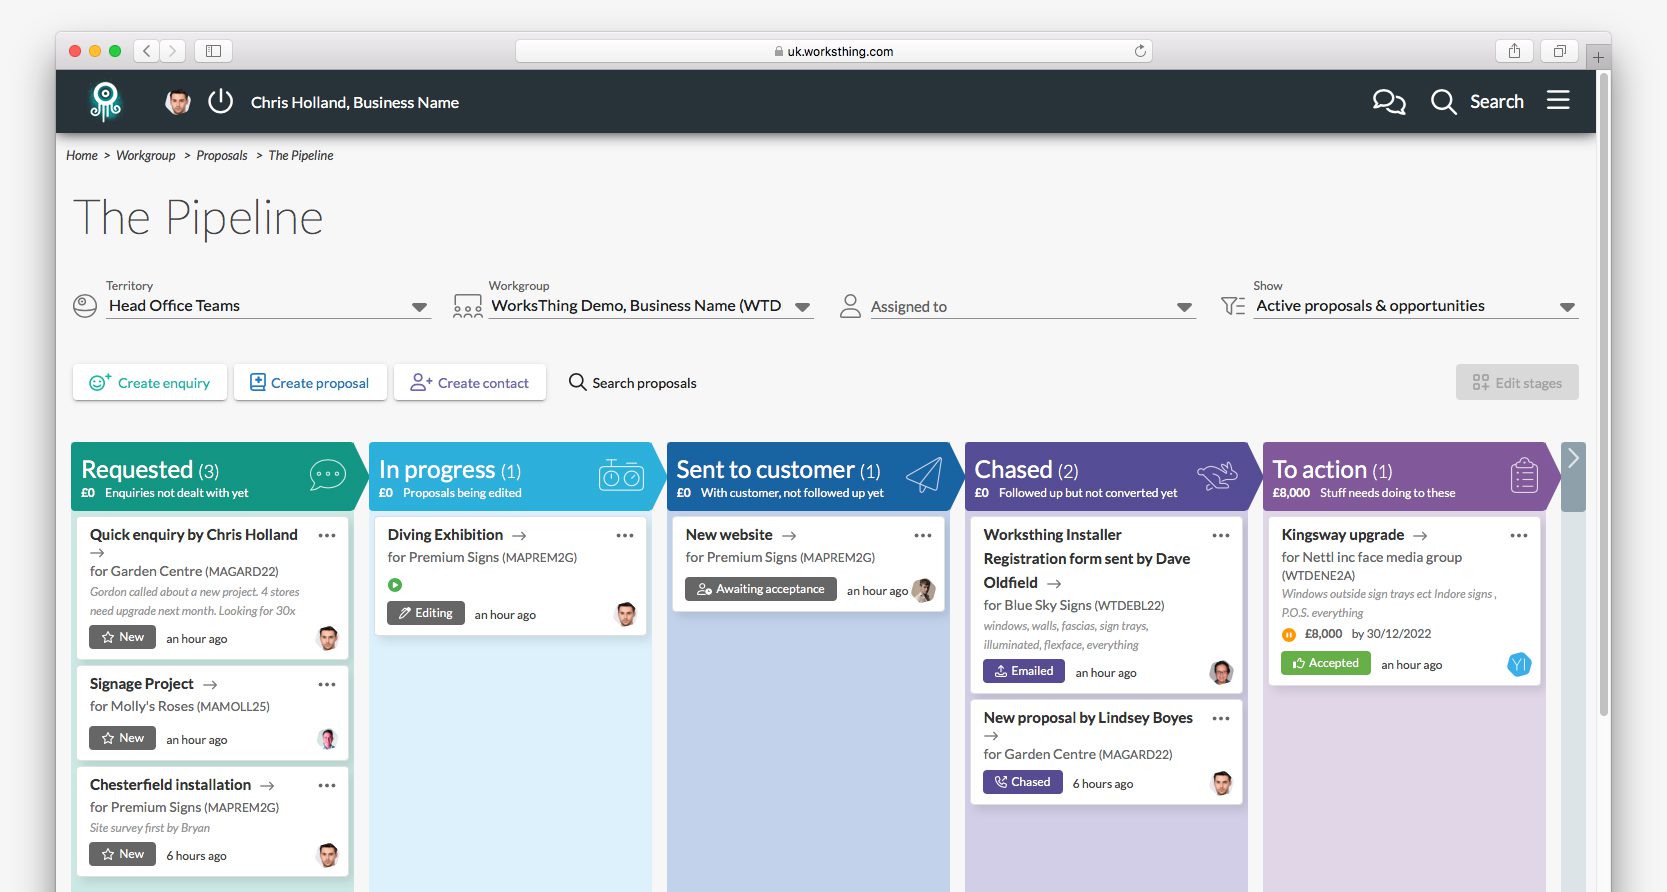Screen dimensions: 1667x892
Task: Toggle the browser sidebar
Action: point(213,51)
